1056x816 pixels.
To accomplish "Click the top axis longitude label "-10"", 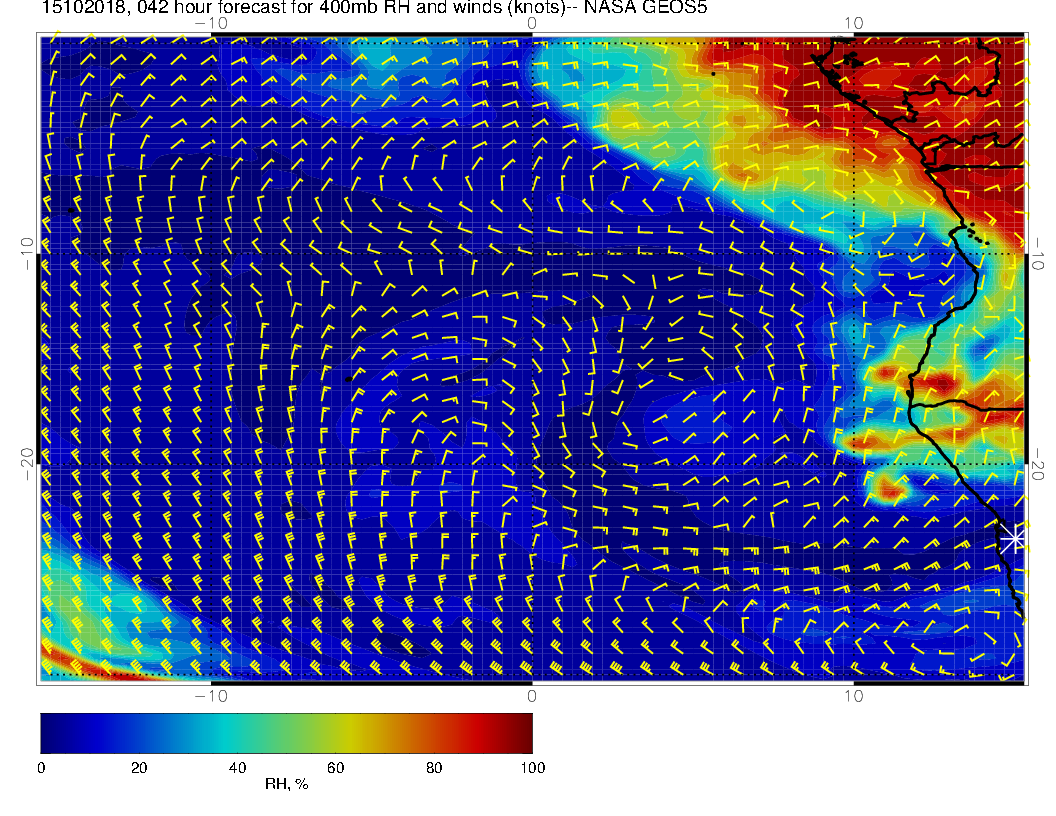I will coord(211,24).
